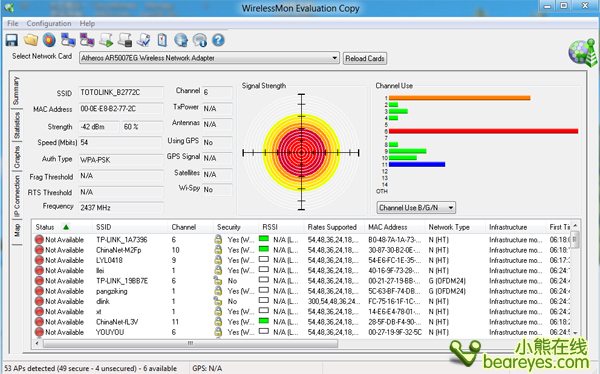Open the File menu

(13, 23)
